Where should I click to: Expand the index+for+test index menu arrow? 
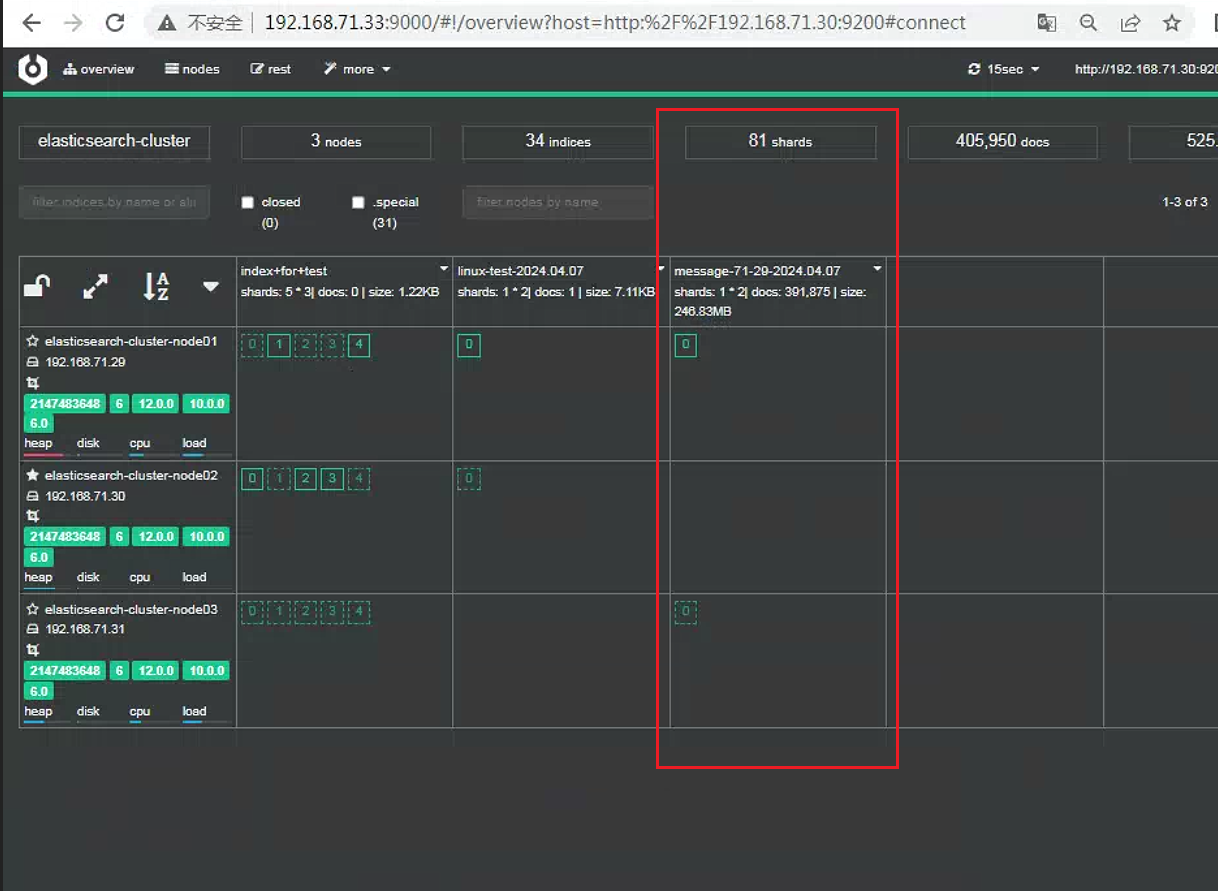pyautogui.click(x=444, y=270)
